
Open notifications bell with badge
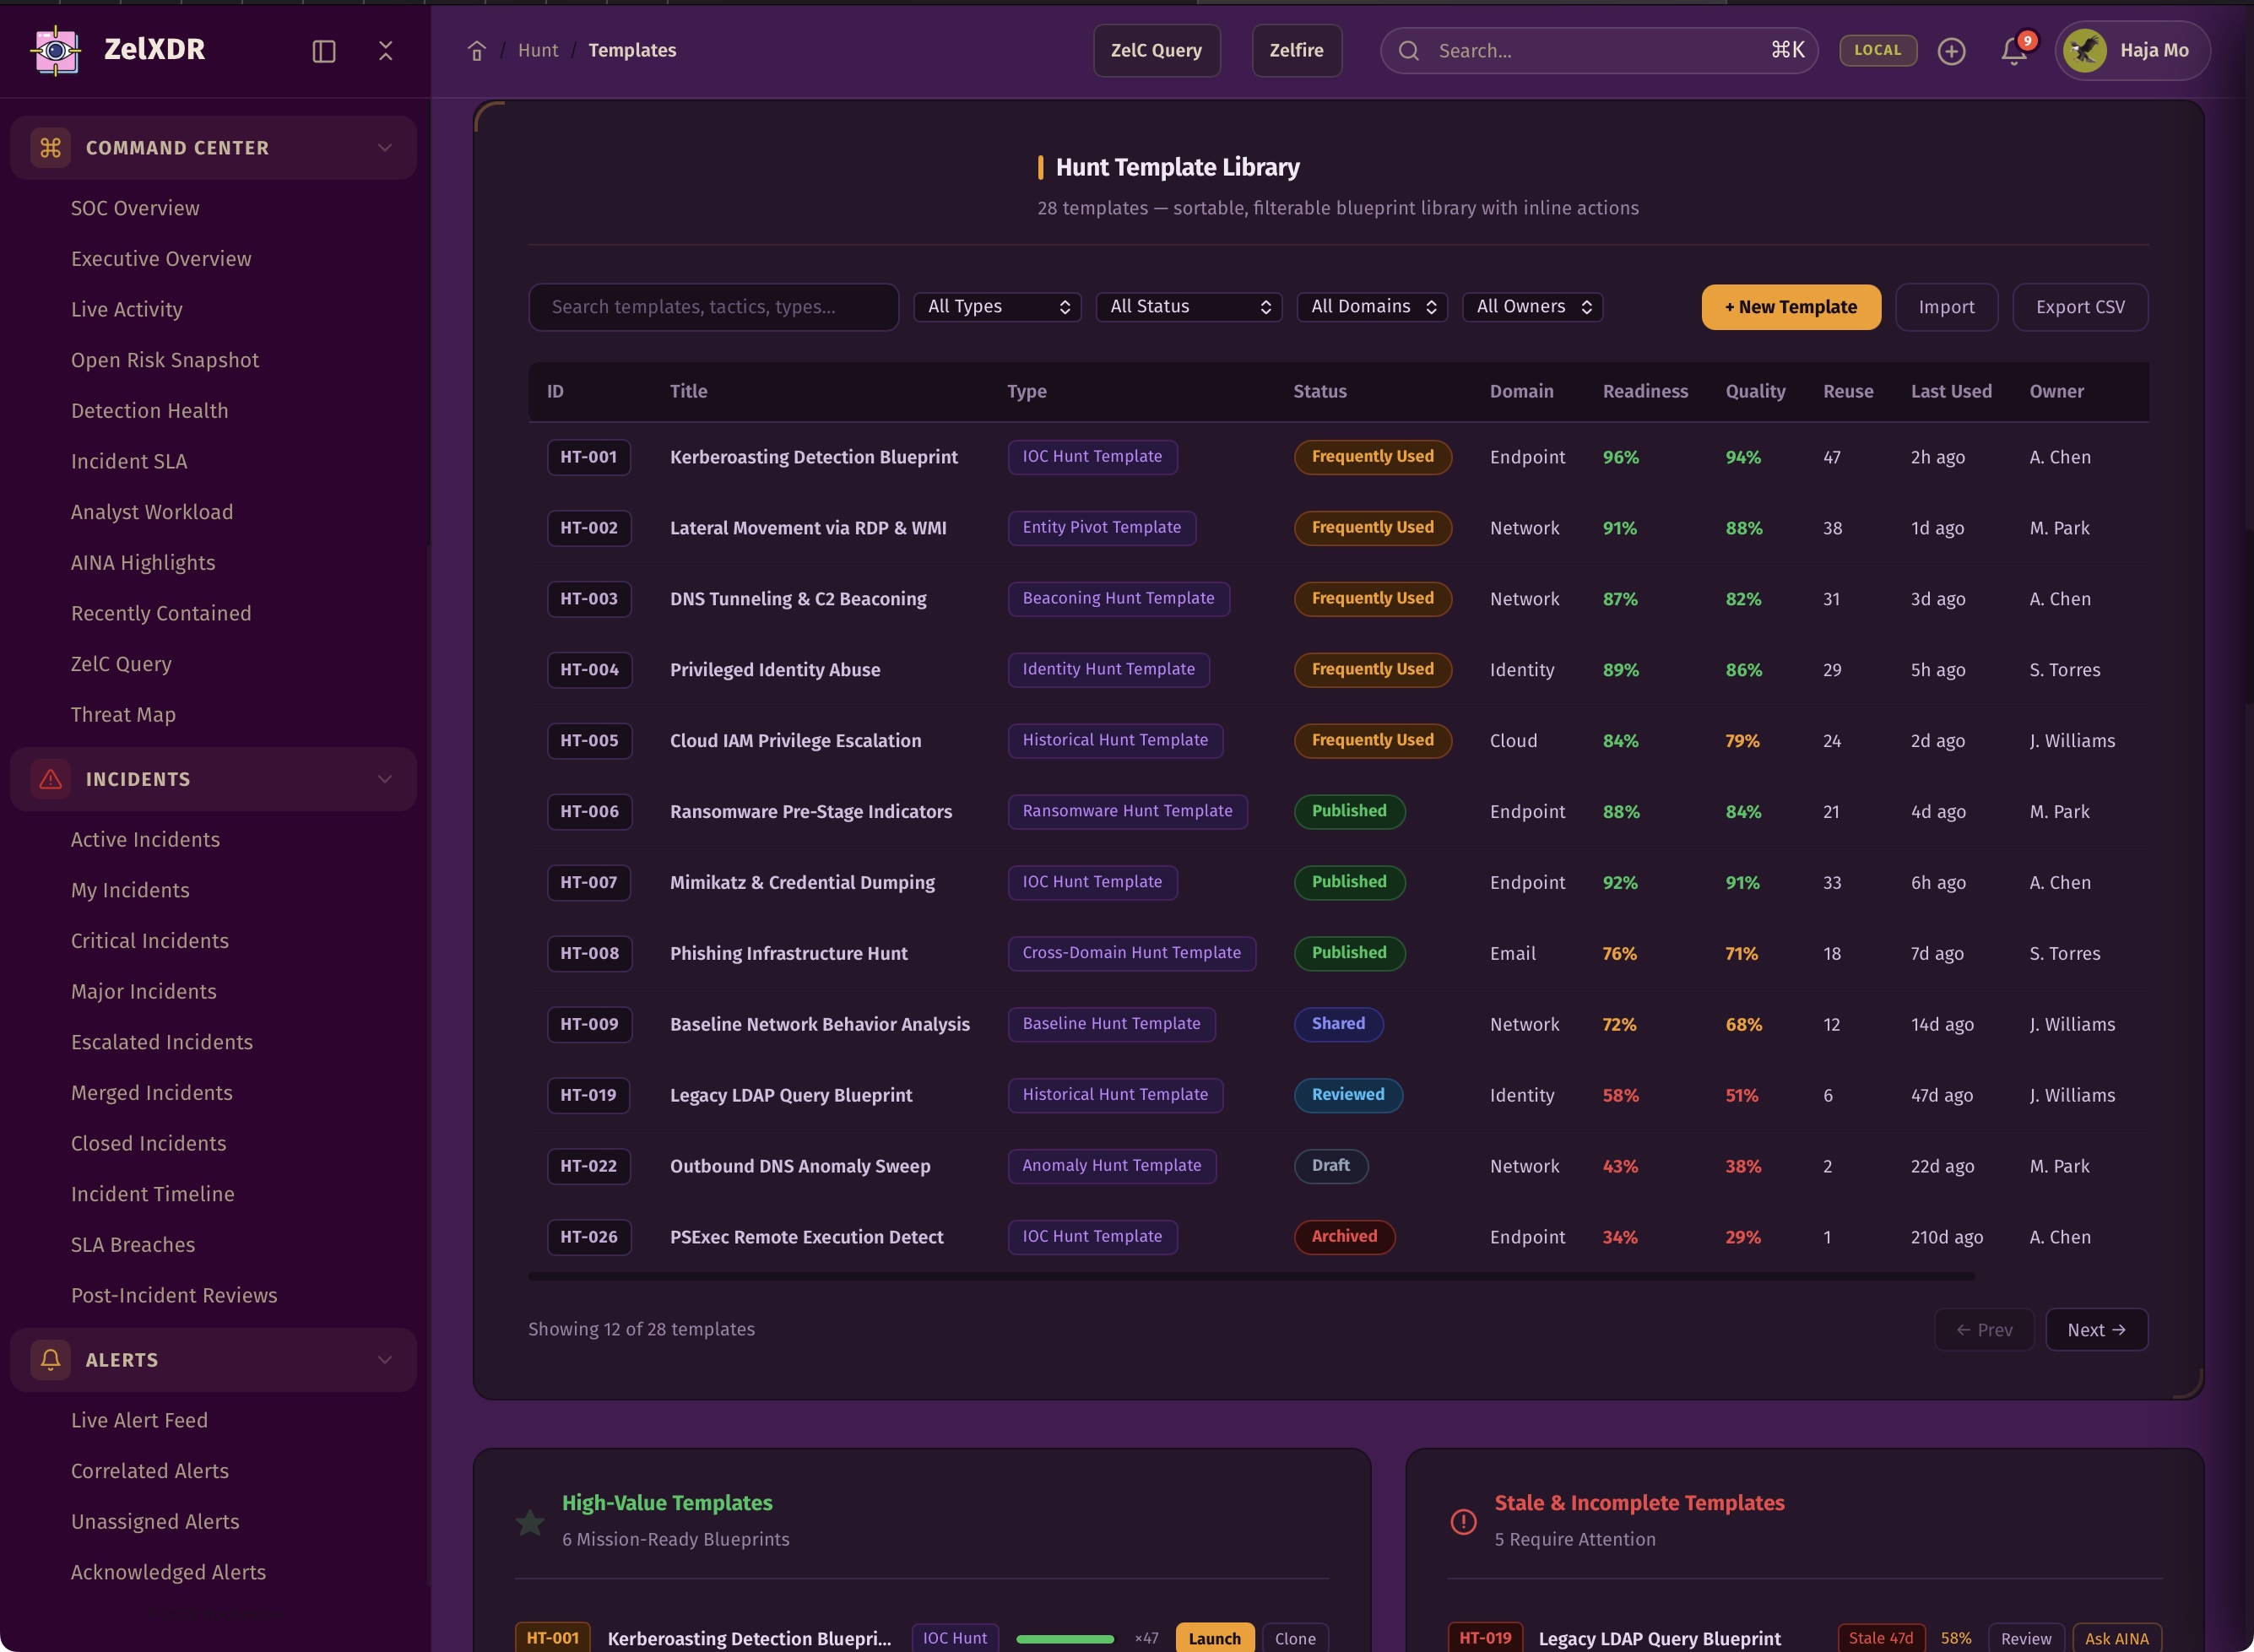(2014, 51)
